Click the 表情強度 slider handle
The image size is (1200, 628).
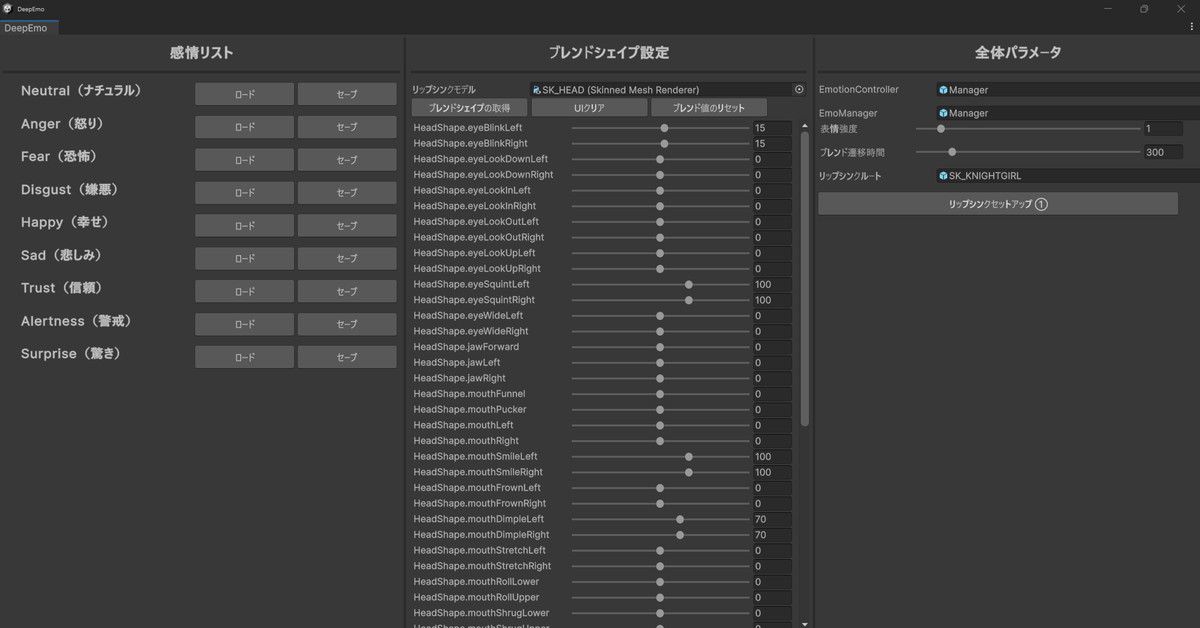click(941, 129)
